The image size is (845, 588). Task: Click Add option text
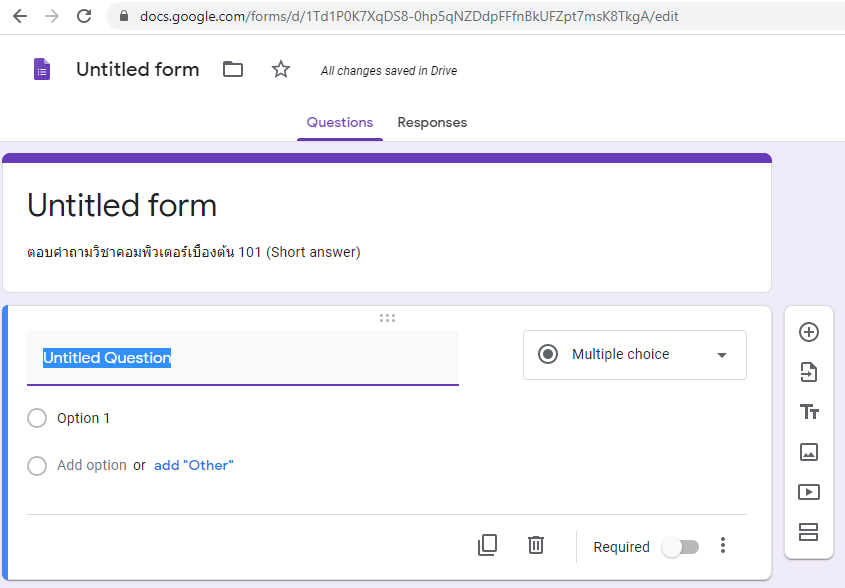92,465
